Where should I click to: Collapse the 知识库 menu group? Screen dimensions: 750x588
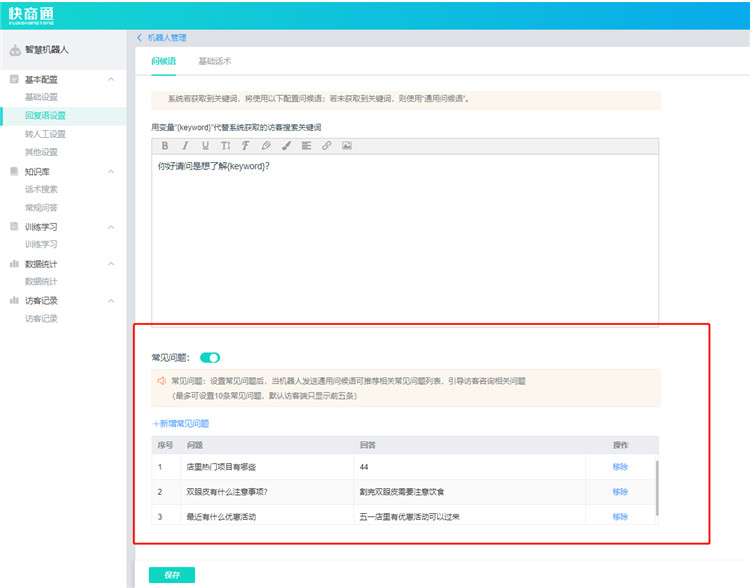coord(111,171)
